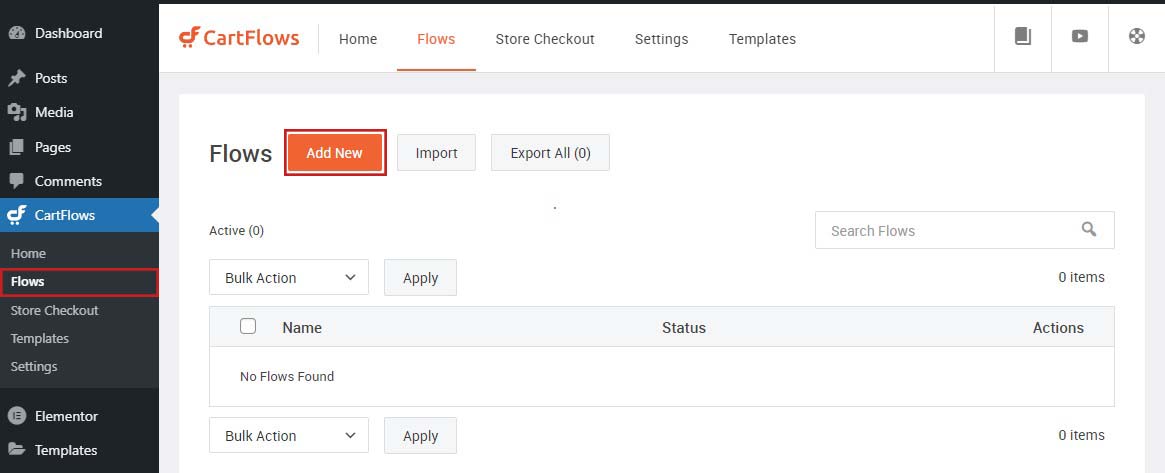Click the Comments speech bubble icon
The width and height of the screenshot is (1165, 473).
pos(16,181)
